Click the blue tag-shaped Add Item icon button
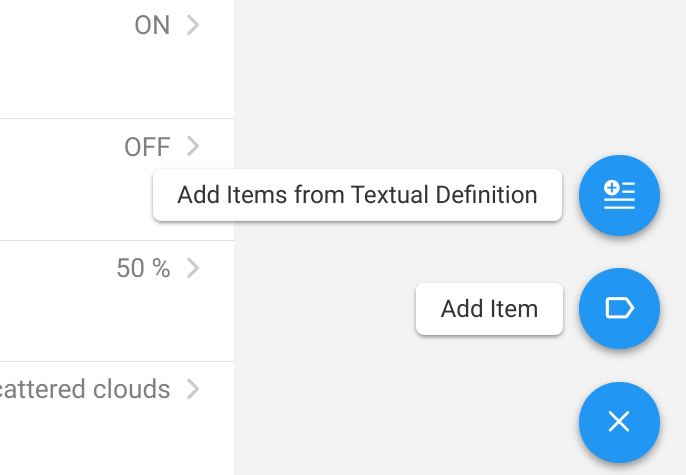This screenshot has height=475, width=686. pyautogui.click(x=619, y=309)
